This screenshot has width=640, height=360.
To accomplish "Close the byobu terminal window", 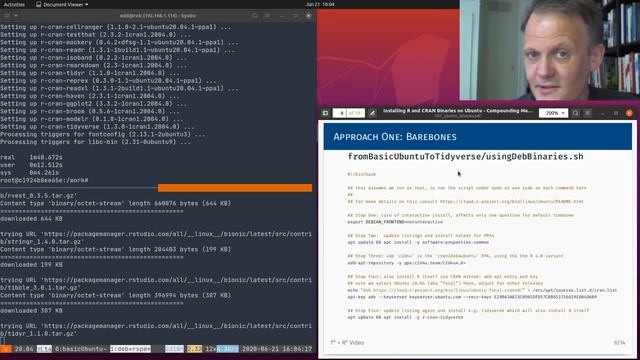I will pyautogui.click(x=309, y=16).
